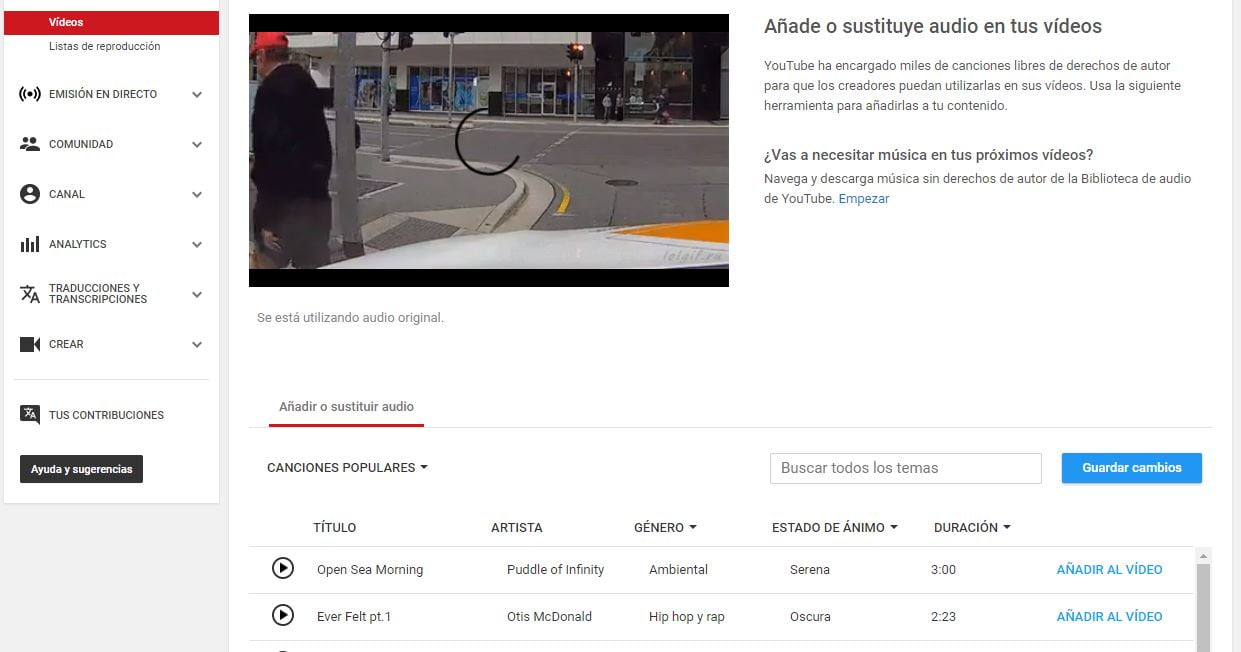The height and width of the screenshot is (652, 1241).
Task: Play the Ever Felt pt.1 track preview
Action: tap(283, 615)
